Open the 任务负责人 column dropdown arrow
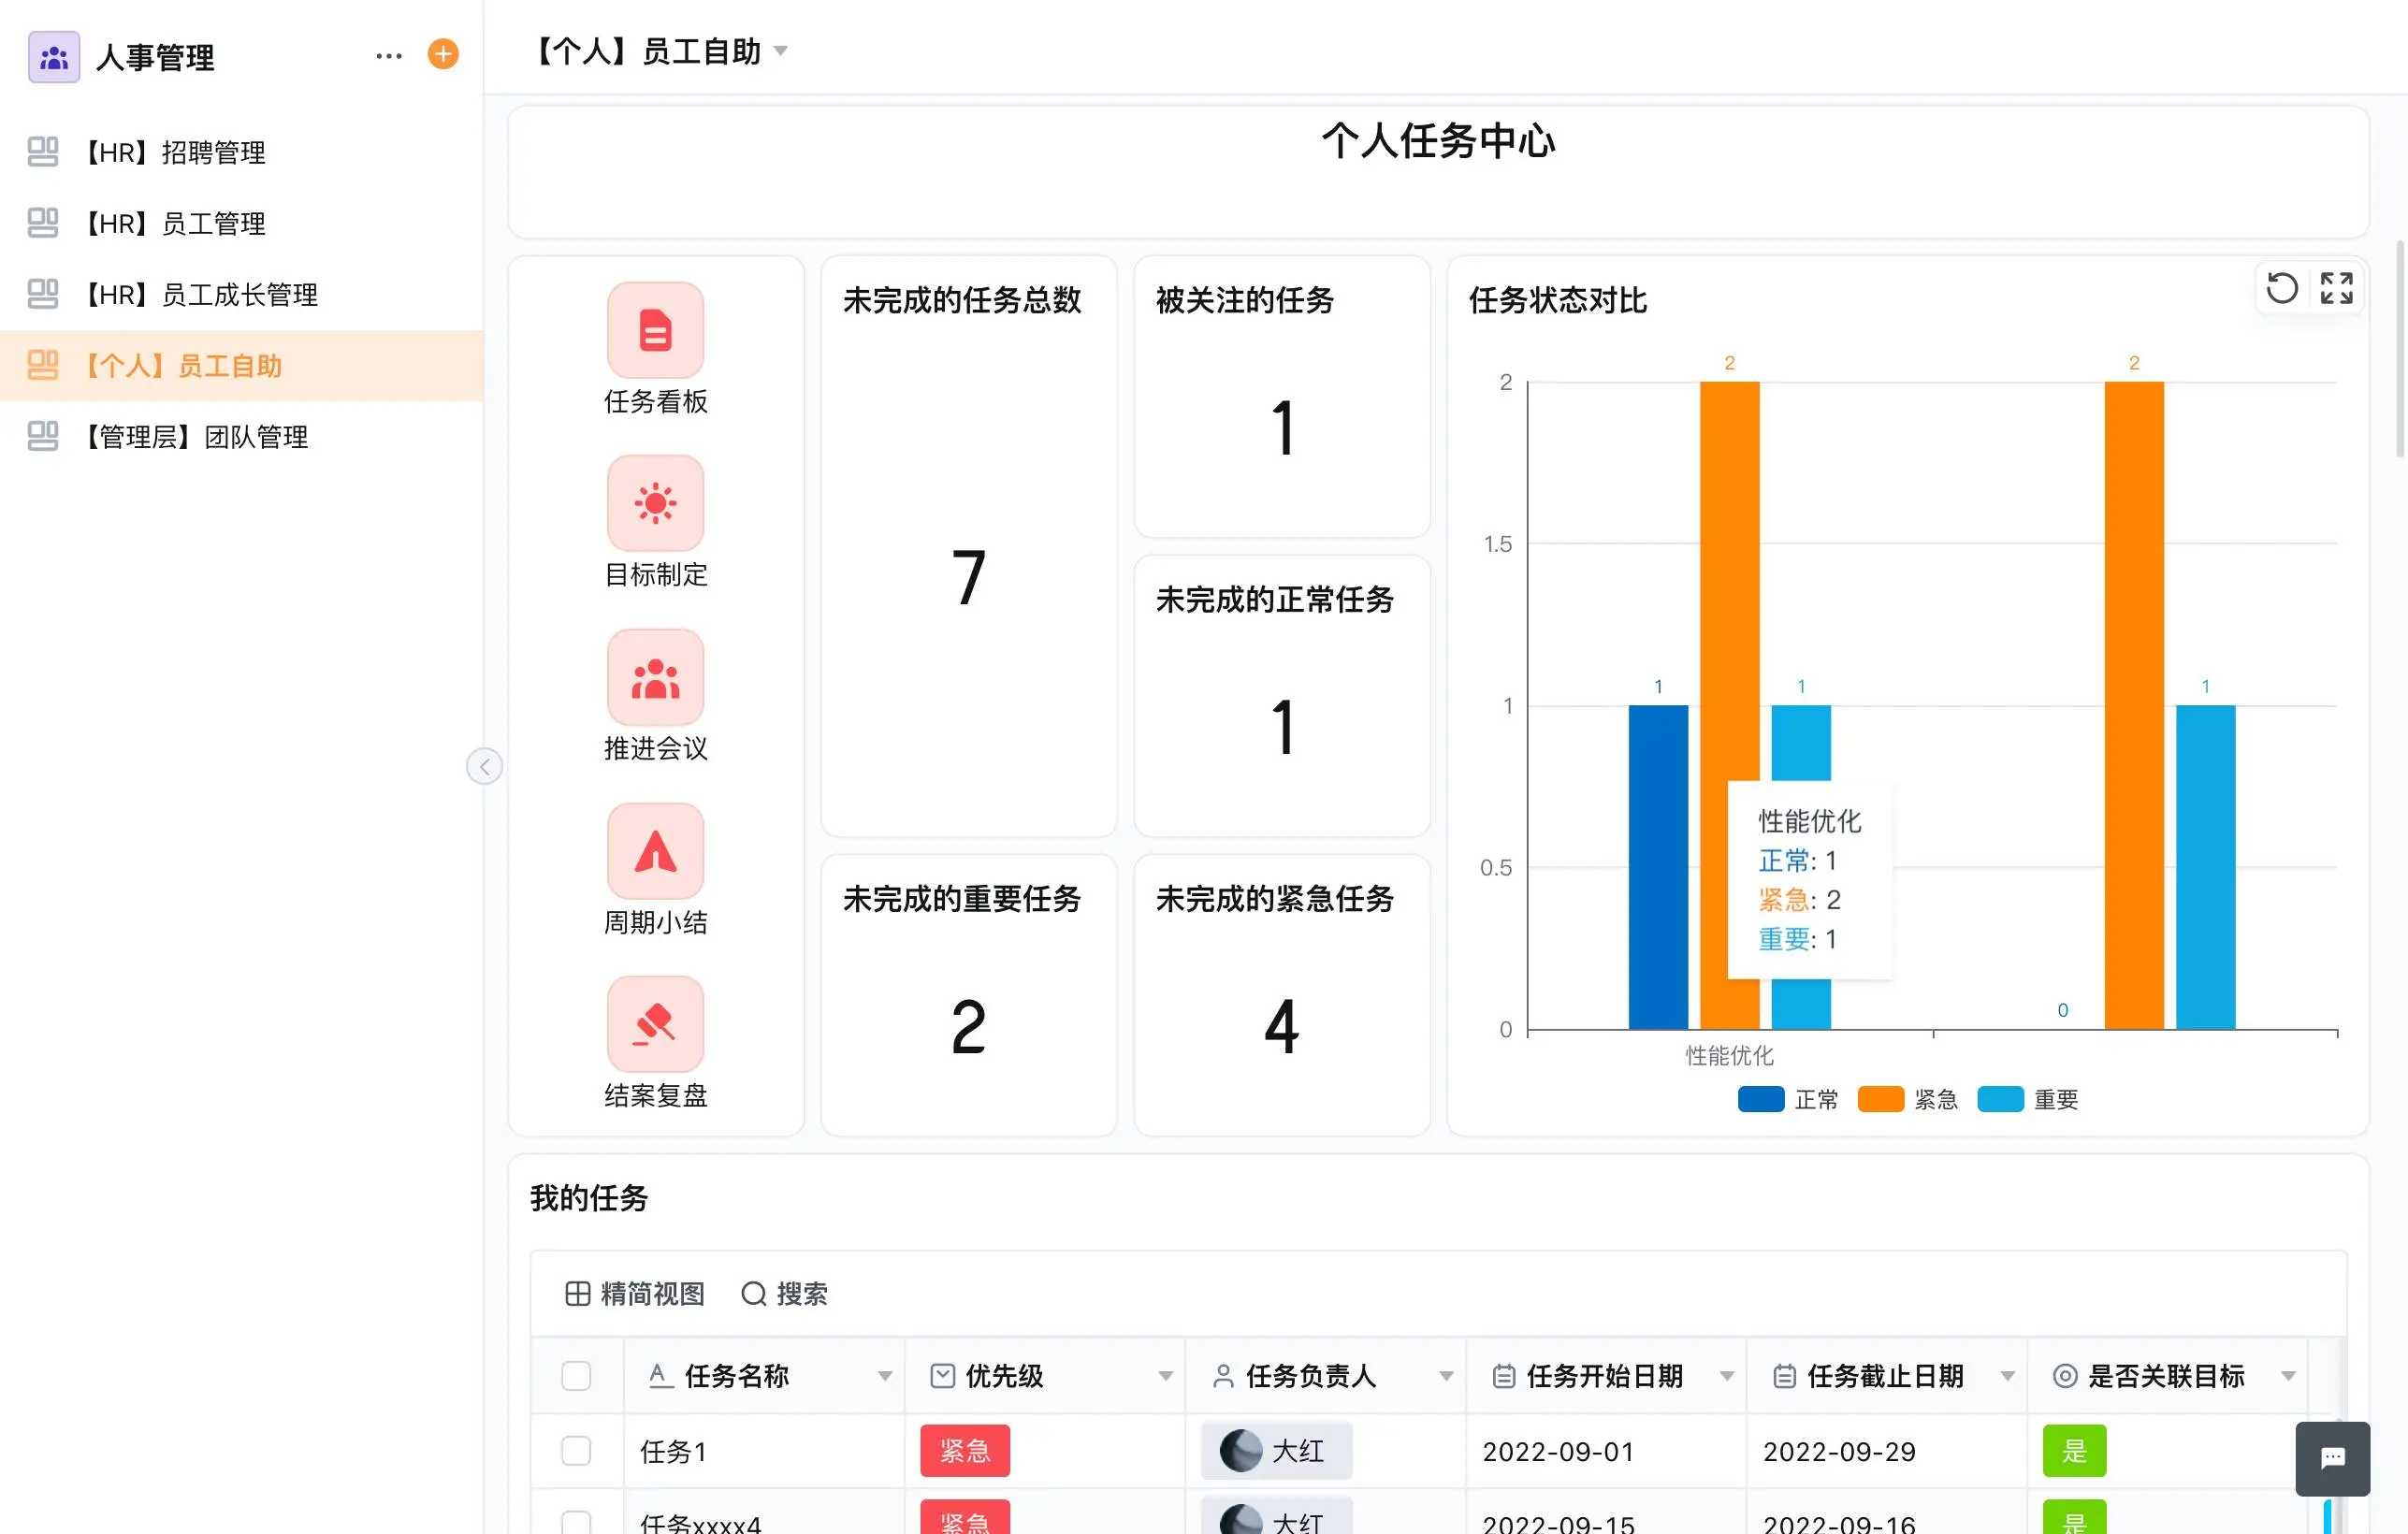This screenshot has height=1534, width=2408. (x=1446, y=1377)
